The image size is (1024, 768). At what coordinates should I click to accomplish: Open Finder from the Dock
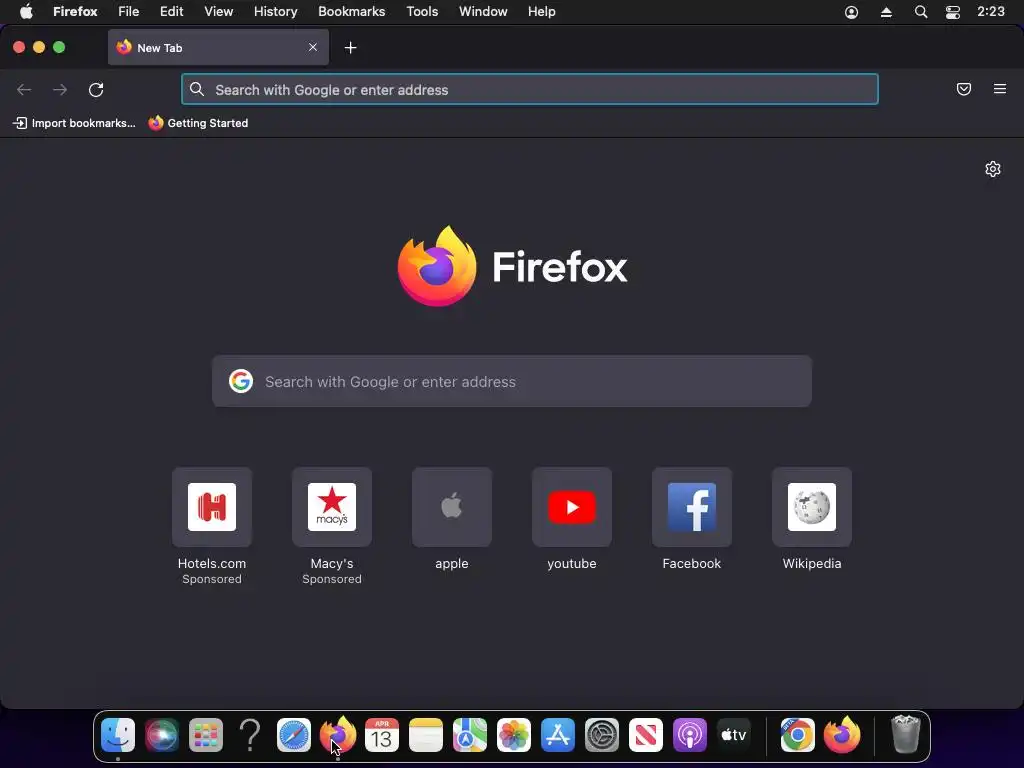tap(118, 735)
